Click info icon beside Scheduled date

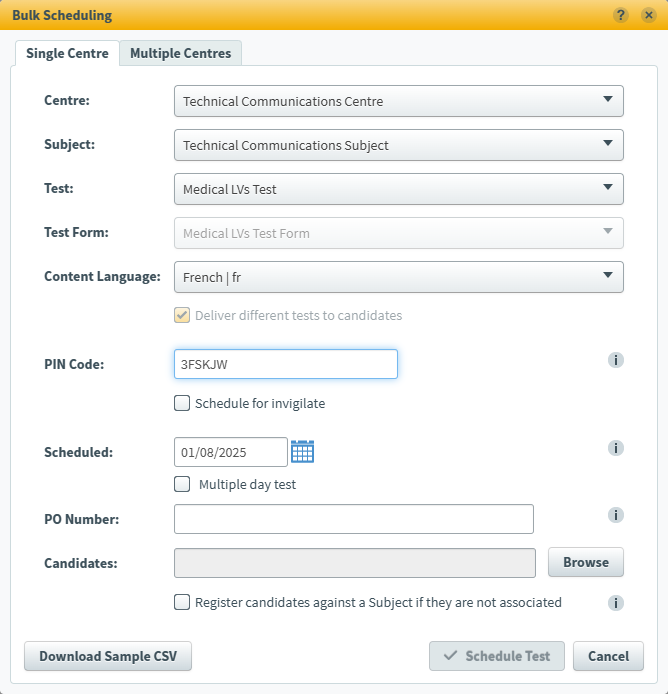(x=616, y=448)
